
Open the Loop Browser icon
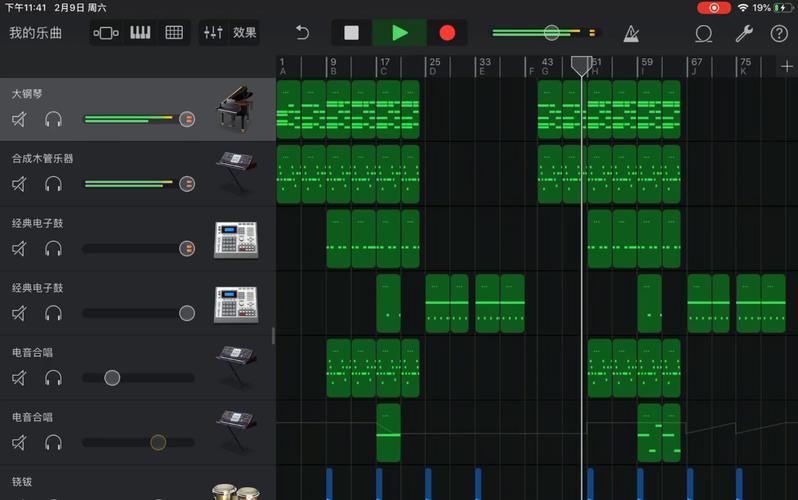[704, 33]
